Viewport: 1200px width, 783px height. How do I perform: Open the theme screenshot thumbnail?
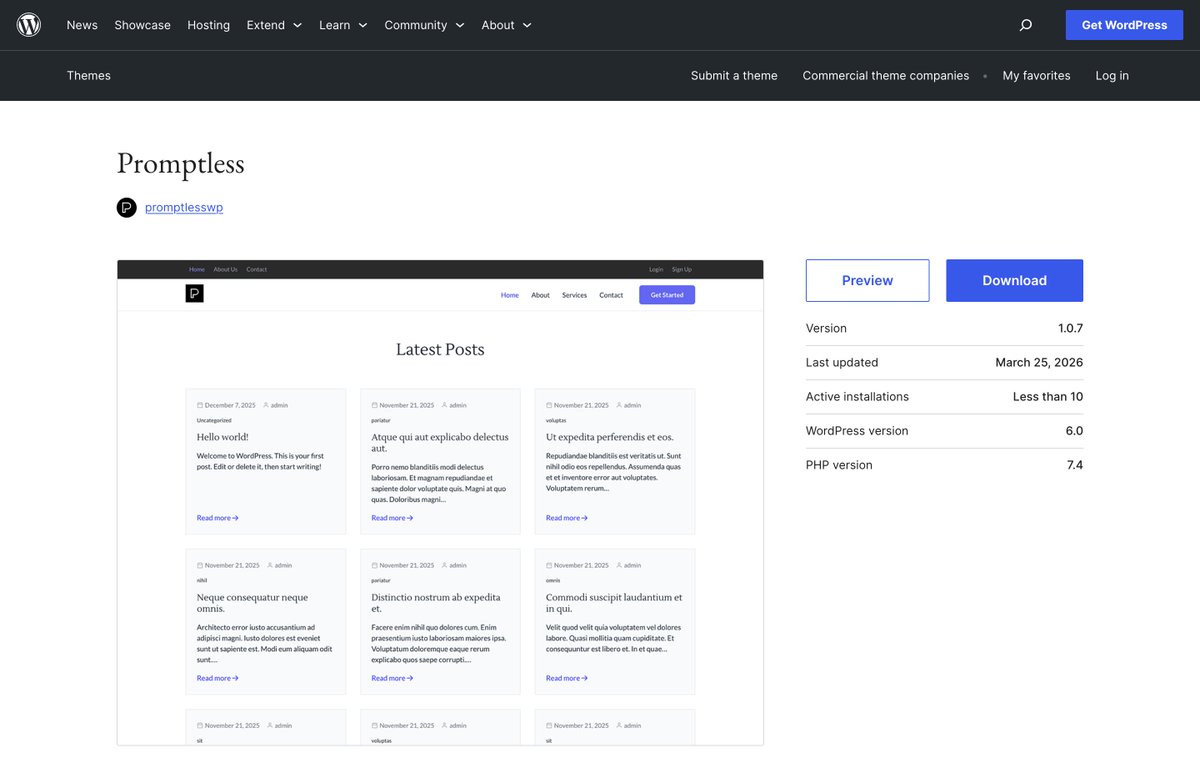tap(440, 502)
